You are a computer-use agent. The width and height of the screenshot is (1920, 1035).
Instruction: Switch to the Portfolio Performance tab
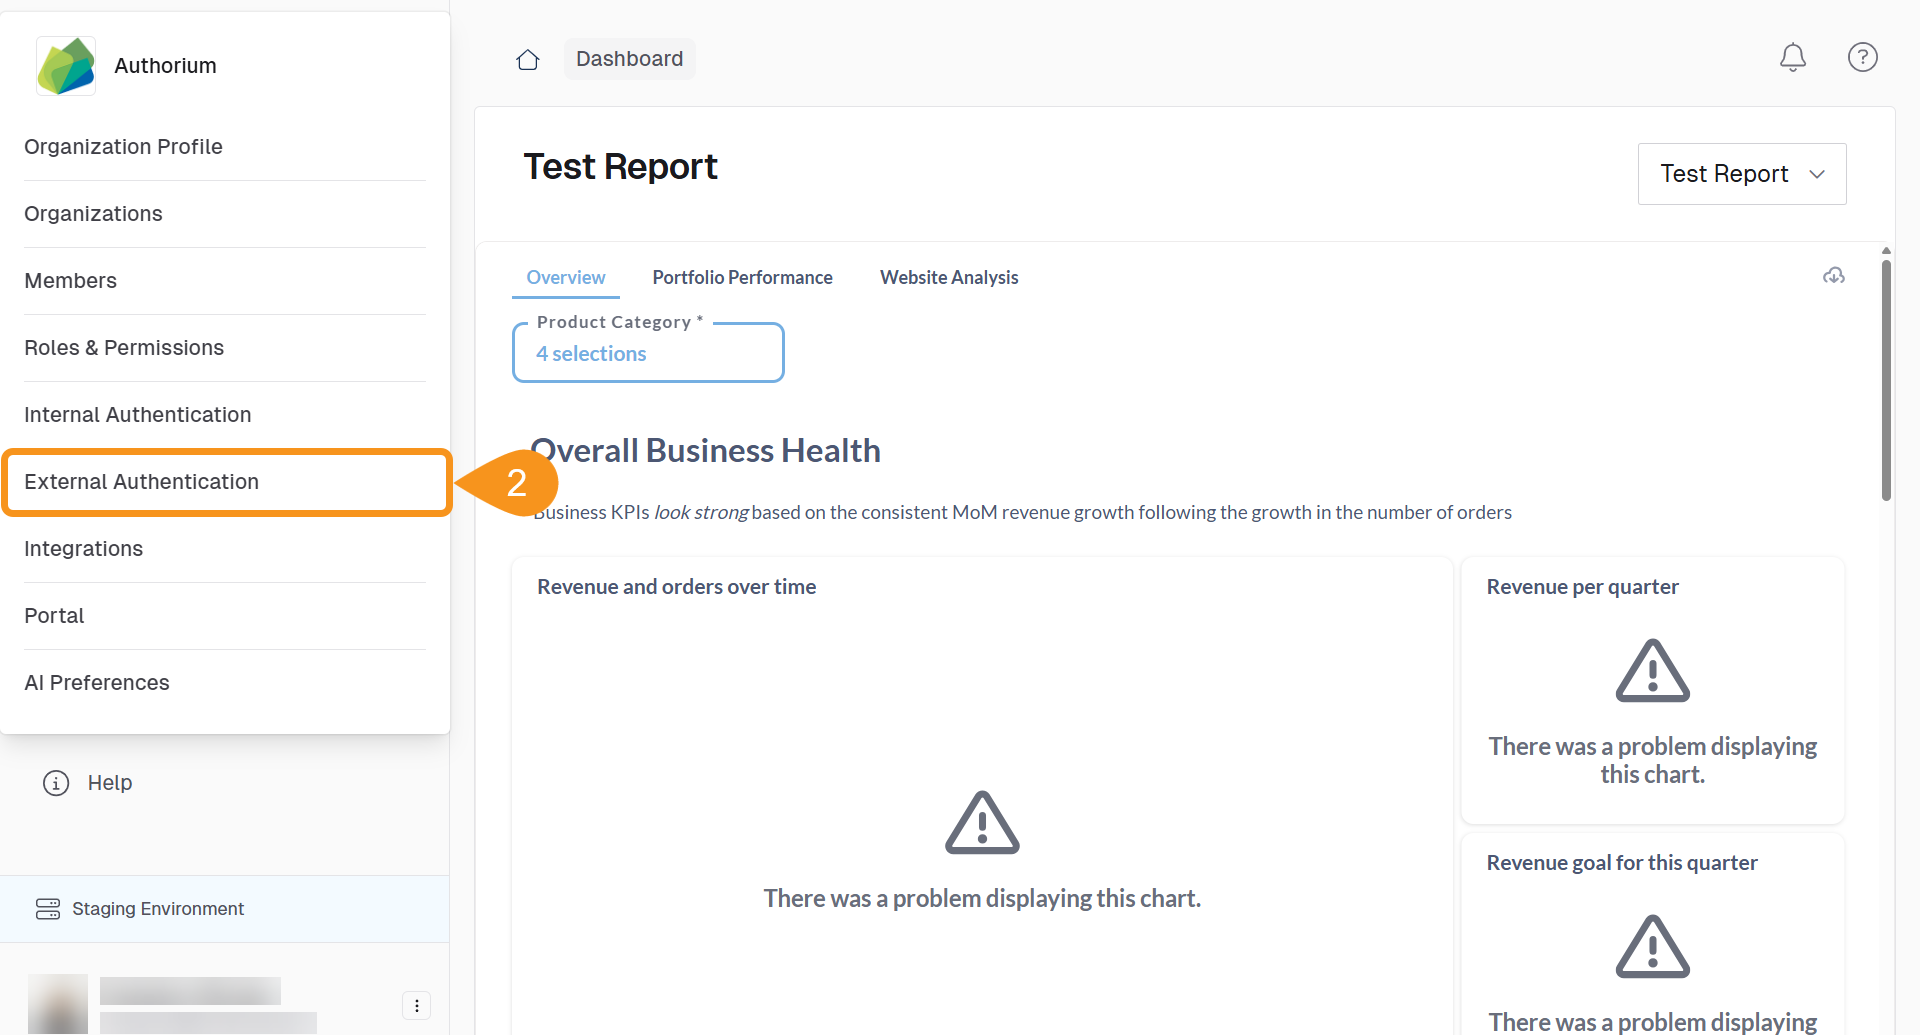pyautogui.click(x=742, y=278)
